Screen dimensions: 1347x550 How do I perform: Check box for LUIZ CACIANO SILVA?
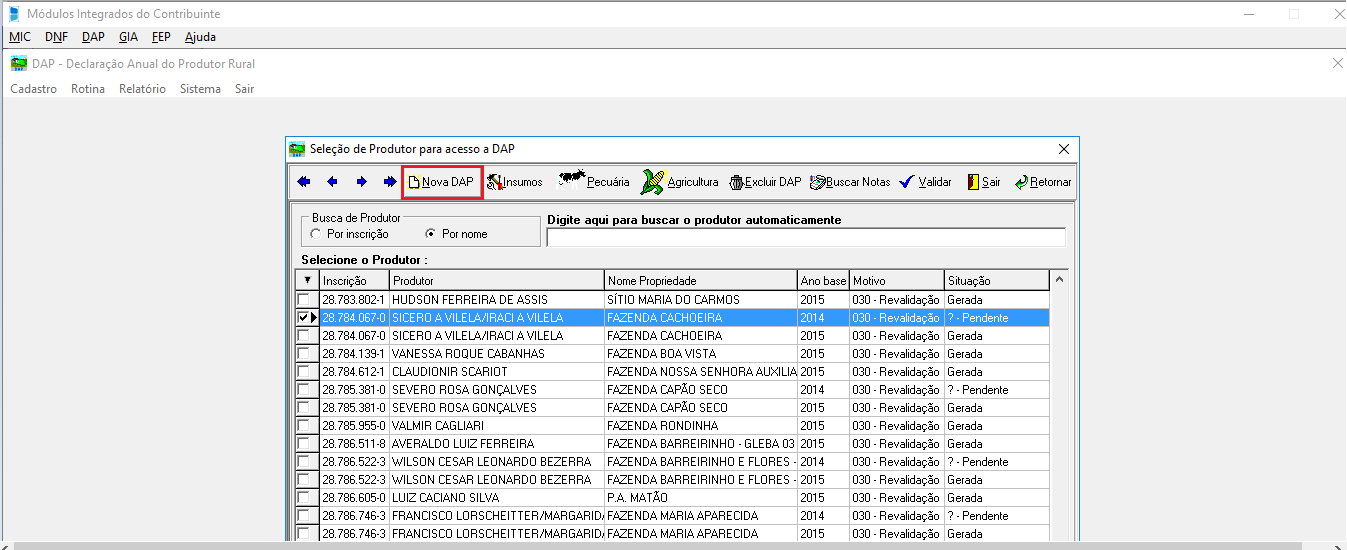(x=304, y=498)
